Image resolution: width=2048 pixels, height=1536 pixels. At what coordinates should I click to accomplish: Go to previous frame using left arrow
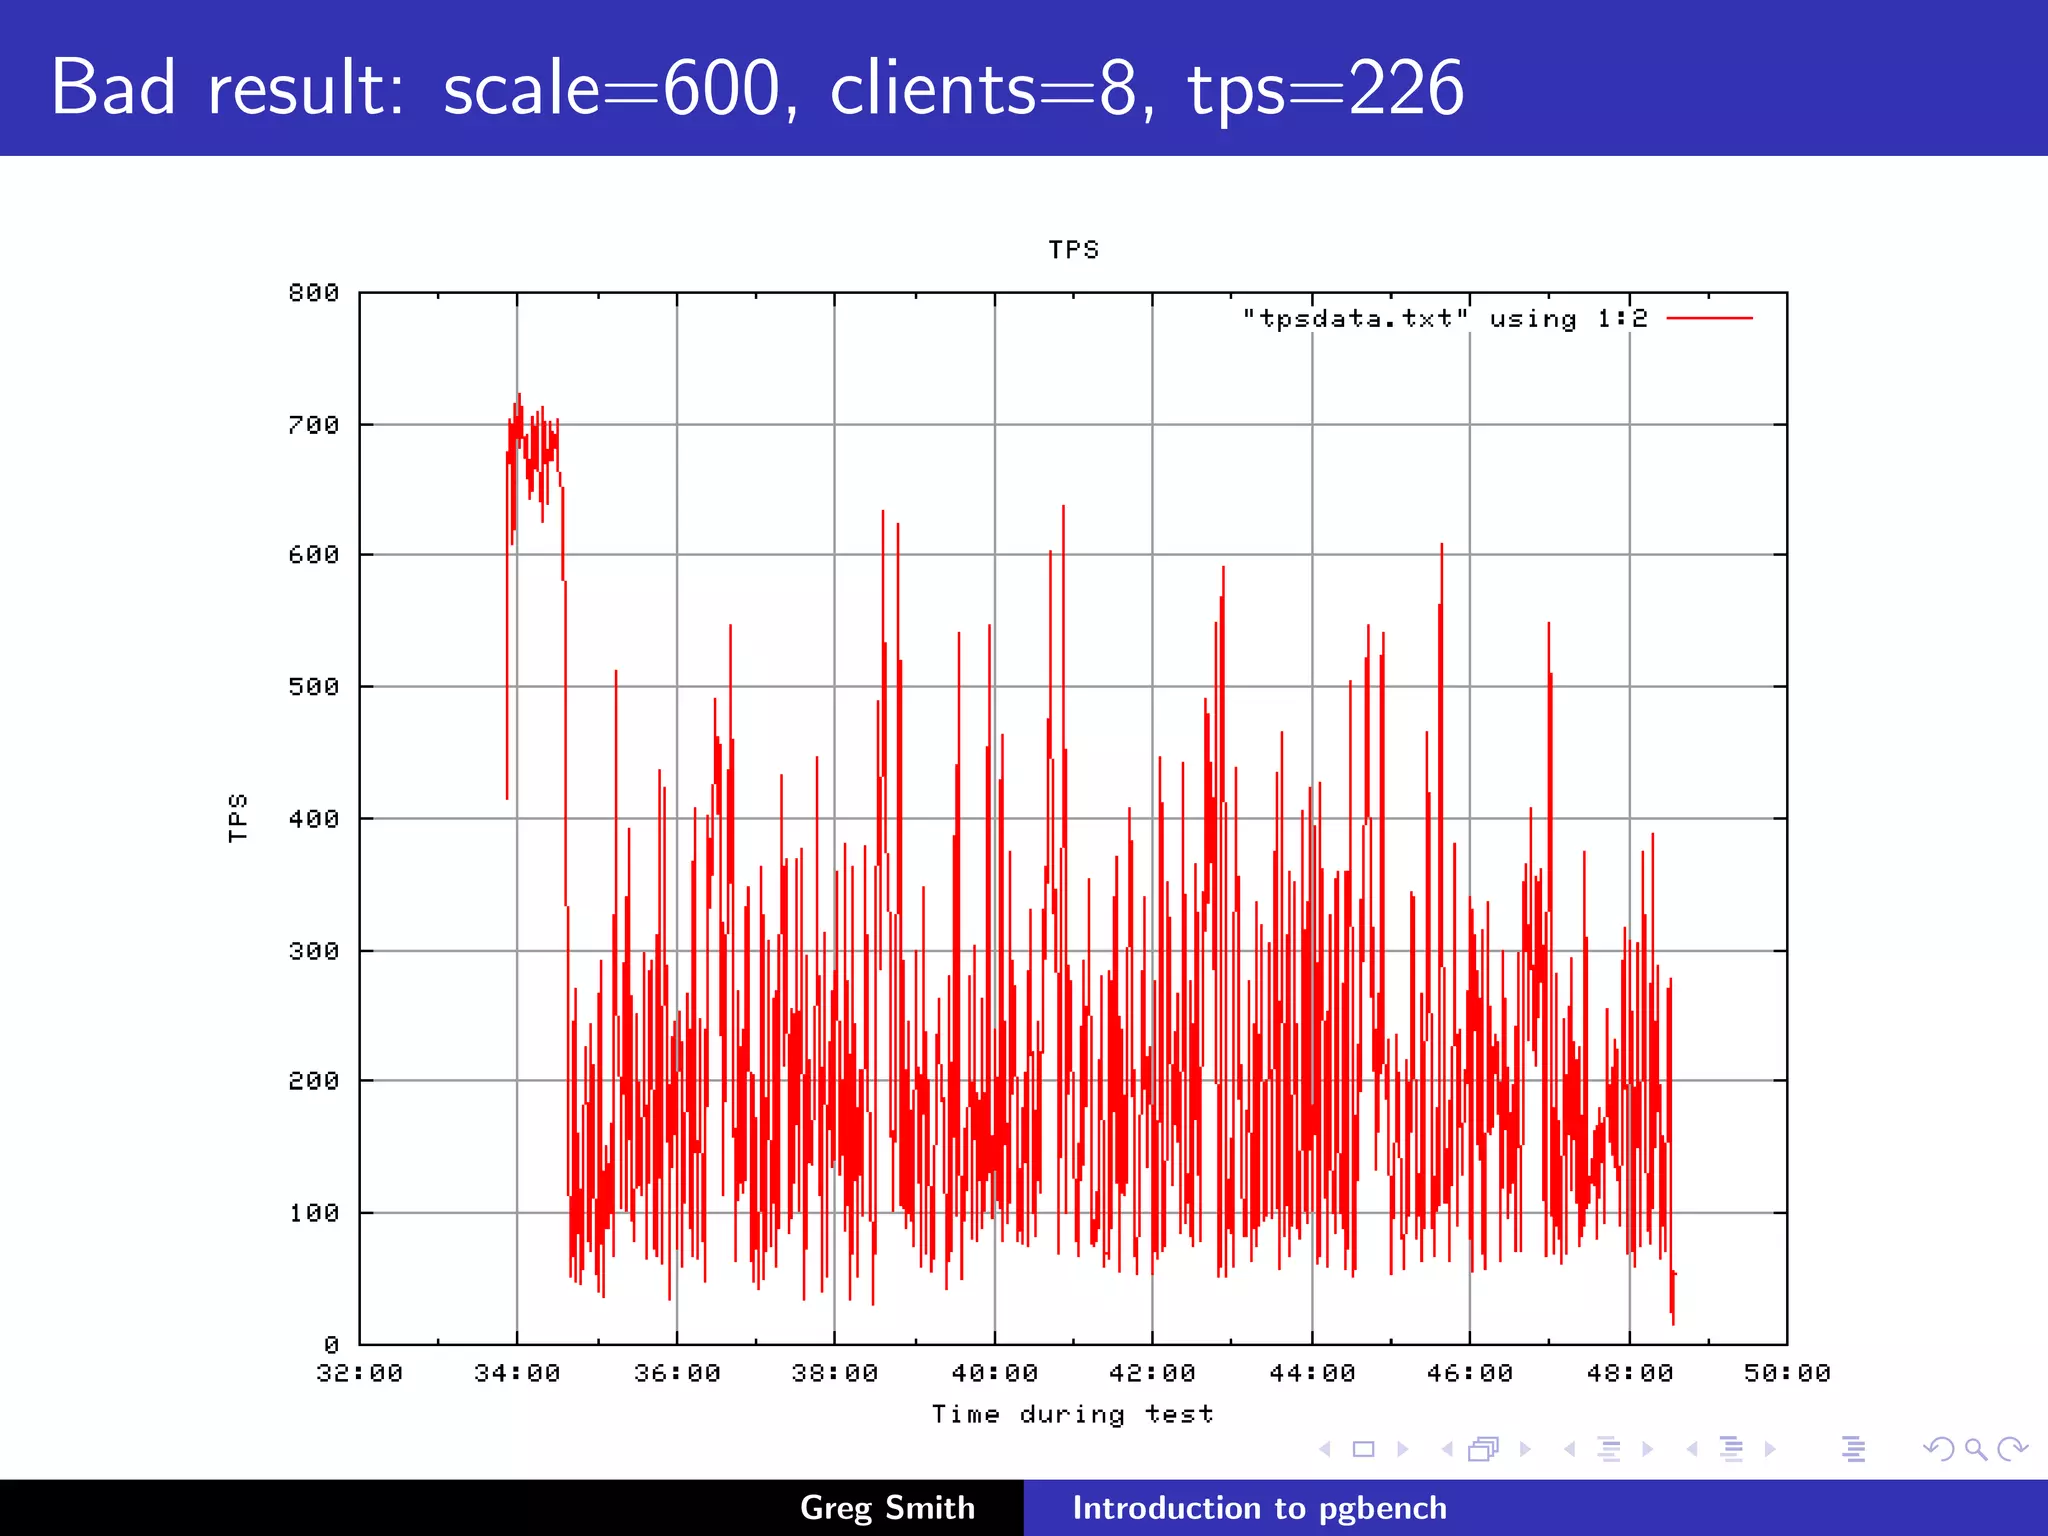click(1447, 1449)
